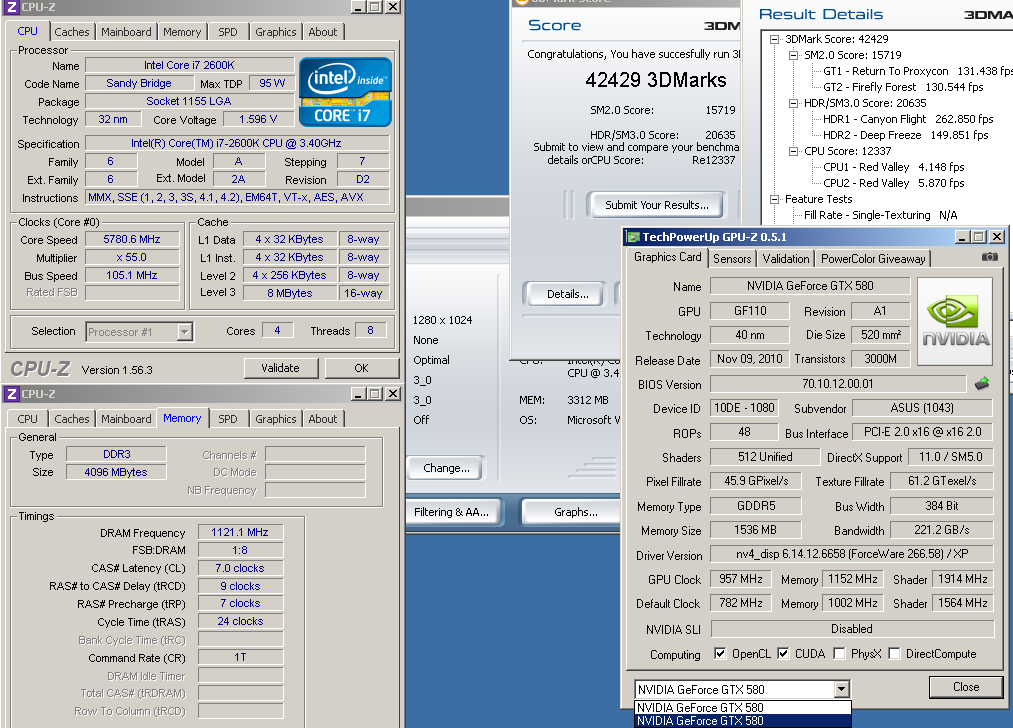Open the Processor #1 selection dropdown

tap(185, 332)
